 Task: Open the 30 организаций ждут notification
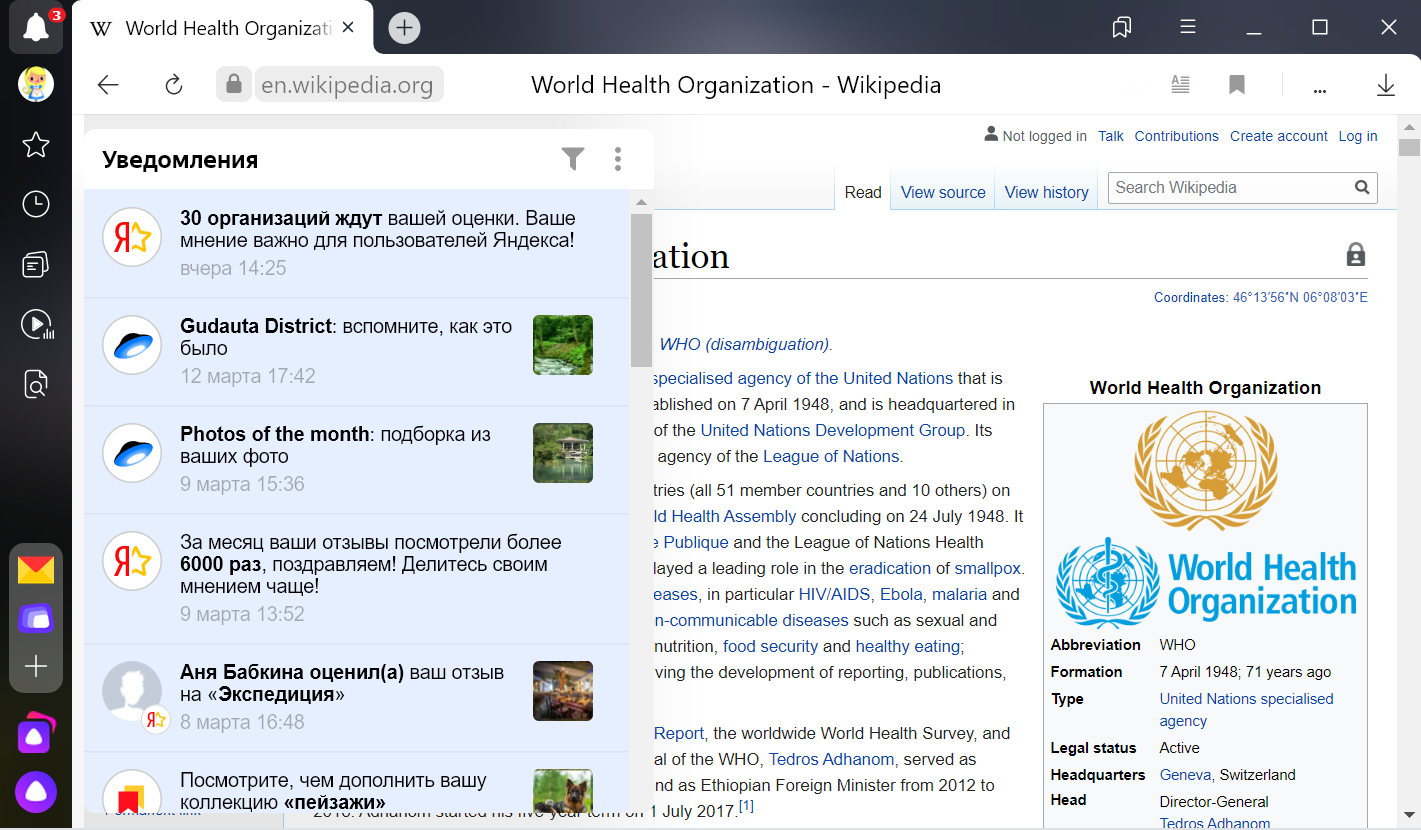click(357, 243)
